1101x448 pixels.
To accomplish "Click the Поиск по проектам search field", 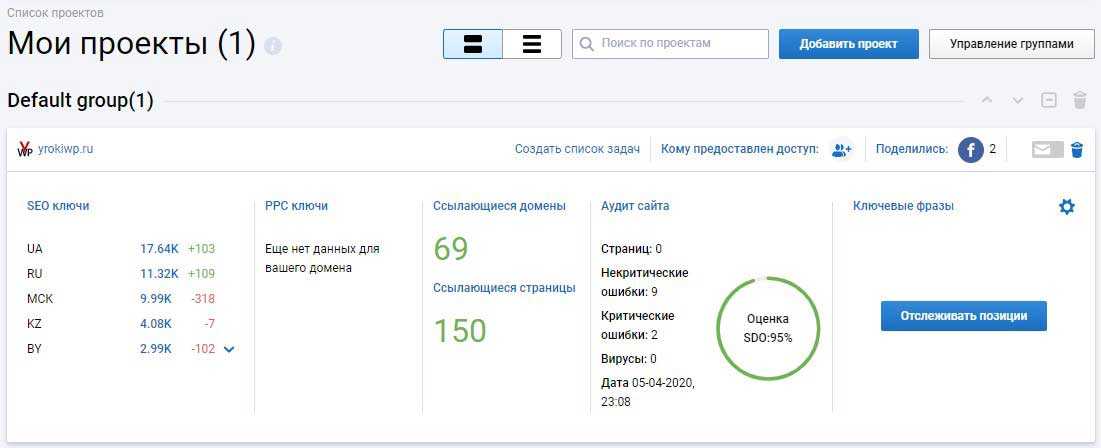I will [680, 44].
